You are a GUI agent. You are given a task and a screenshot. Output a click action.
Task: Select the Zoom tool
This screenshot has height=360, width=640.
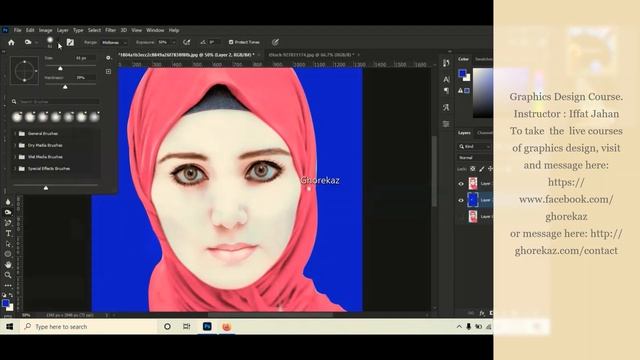coord(8,275)
